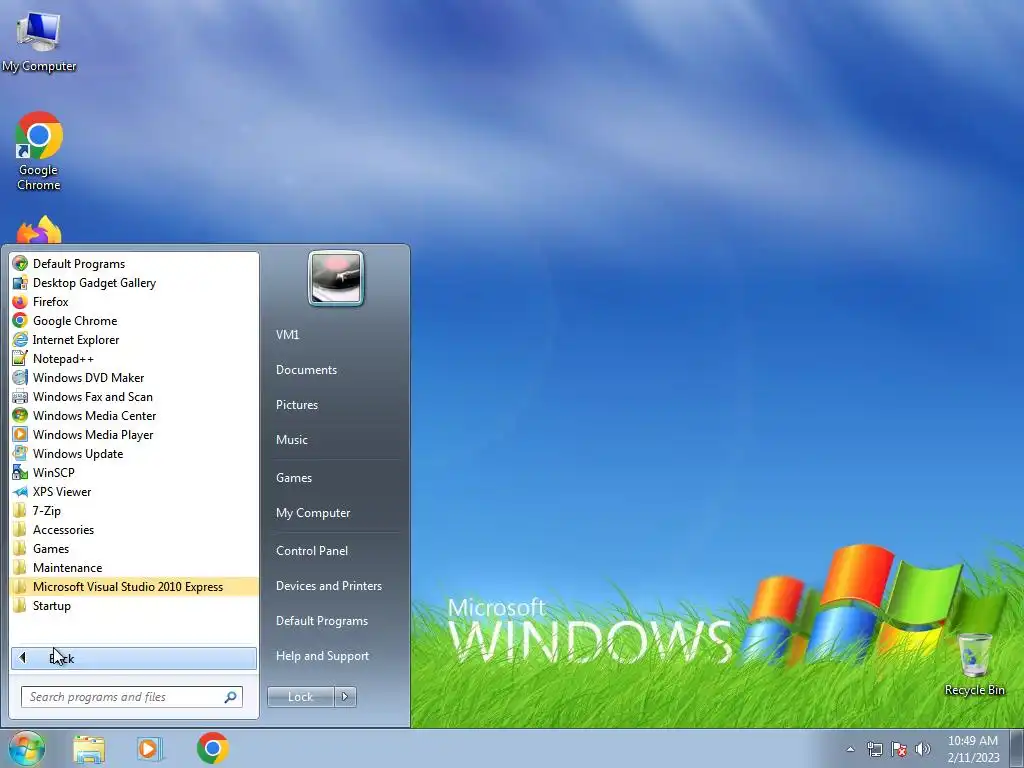Click the Windows Update icon
The height and width of the screenshot is (768, 1024).
point(20,453)
